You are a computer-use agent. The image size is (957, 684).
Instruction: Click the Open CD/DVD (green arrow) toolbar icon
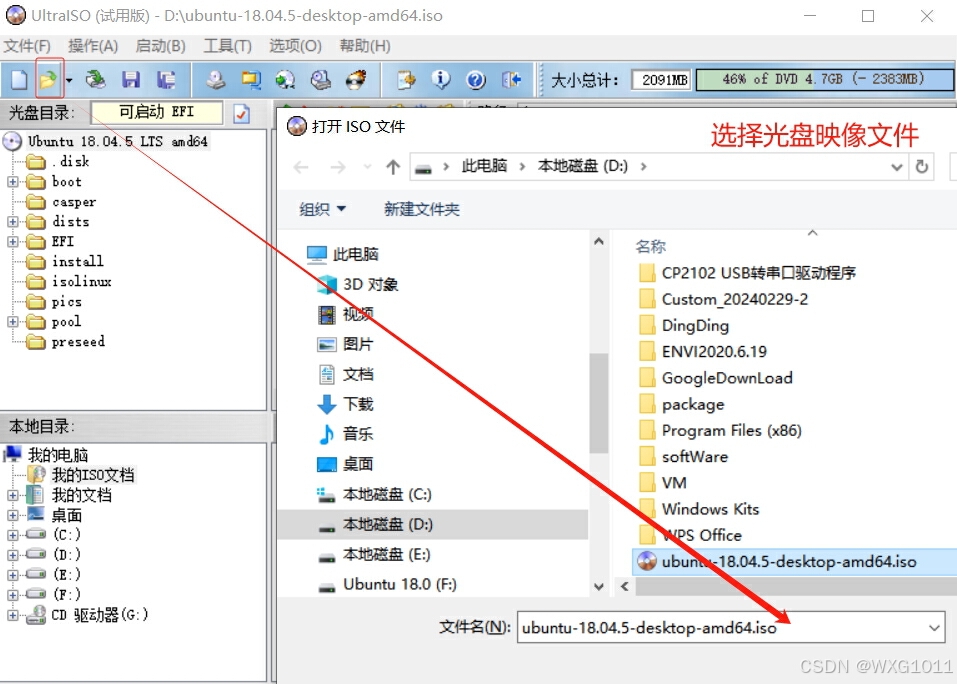click(x=95, y=79)
